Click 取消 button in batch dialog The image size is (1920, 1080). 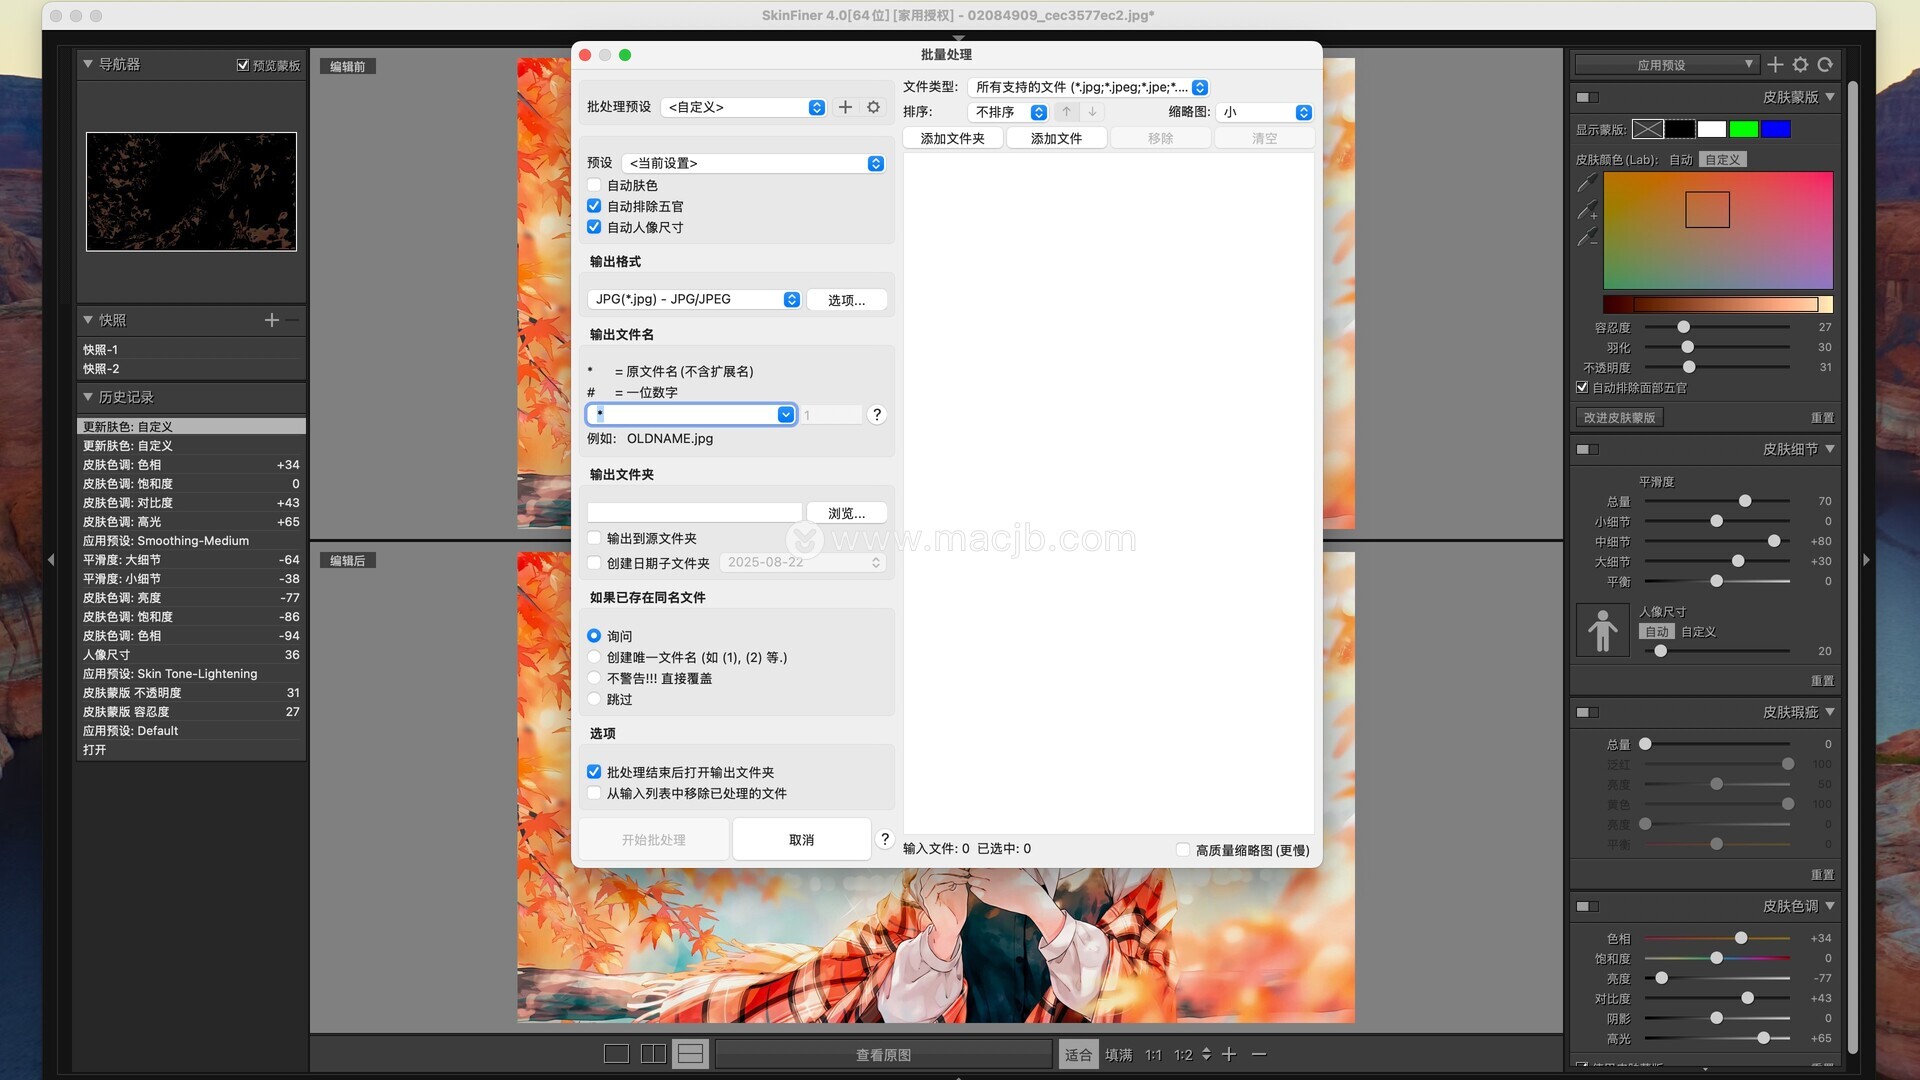pyautogui.click(x=801, y=840)
